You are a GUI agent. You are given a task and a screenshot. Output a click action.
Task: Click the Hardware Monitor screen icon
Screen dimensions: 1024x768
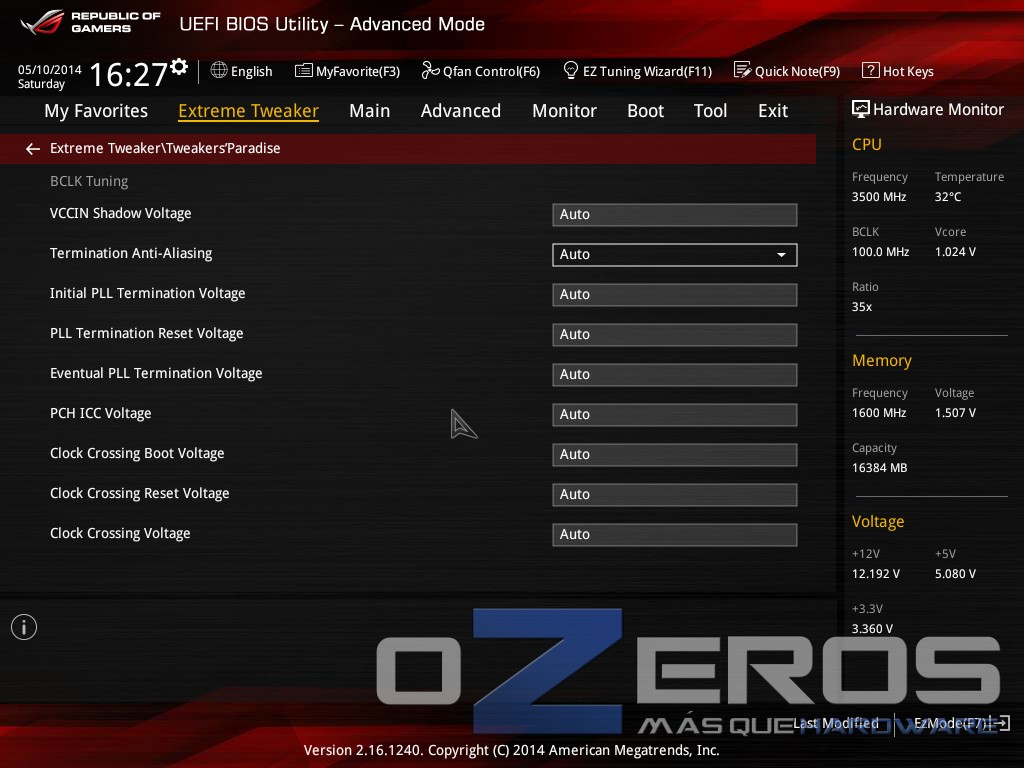tap(861, 109)
